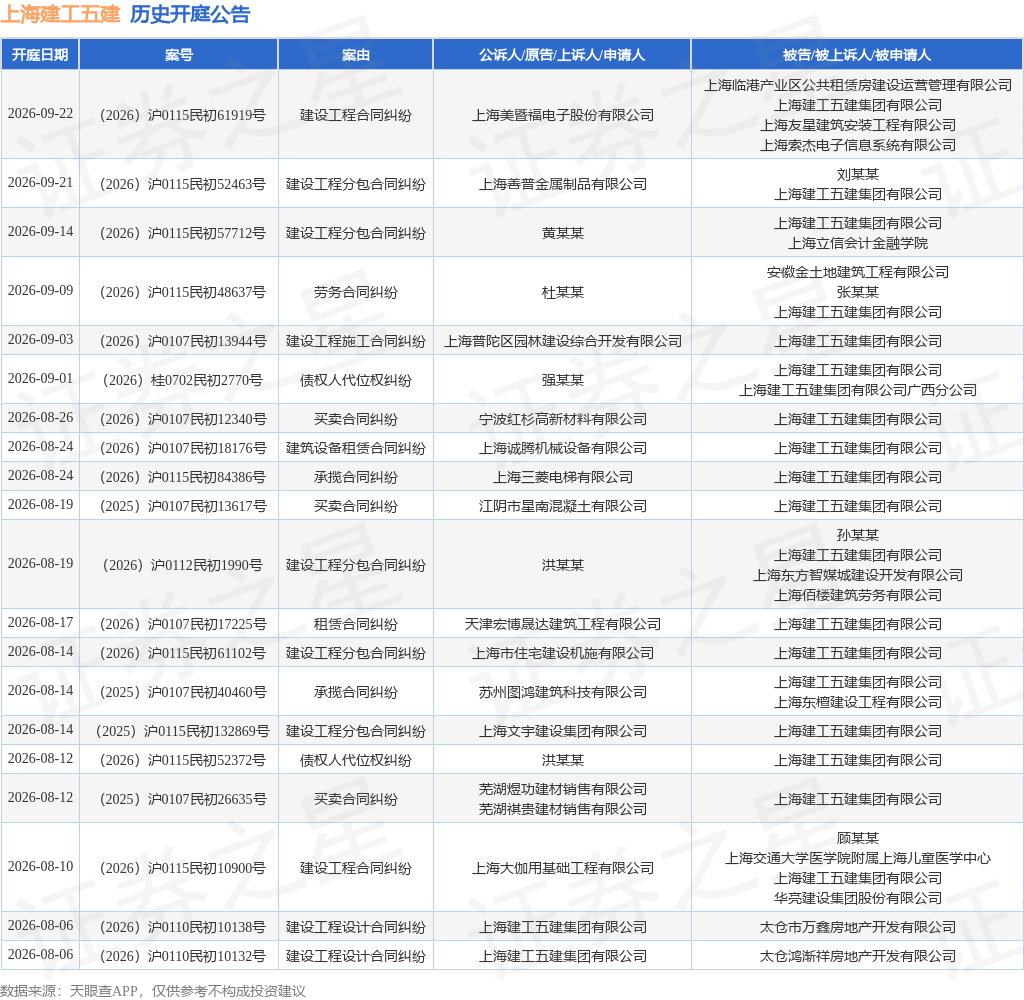Select plaintiff 上海美暨福电子股份有限公司

coord(563,115)
